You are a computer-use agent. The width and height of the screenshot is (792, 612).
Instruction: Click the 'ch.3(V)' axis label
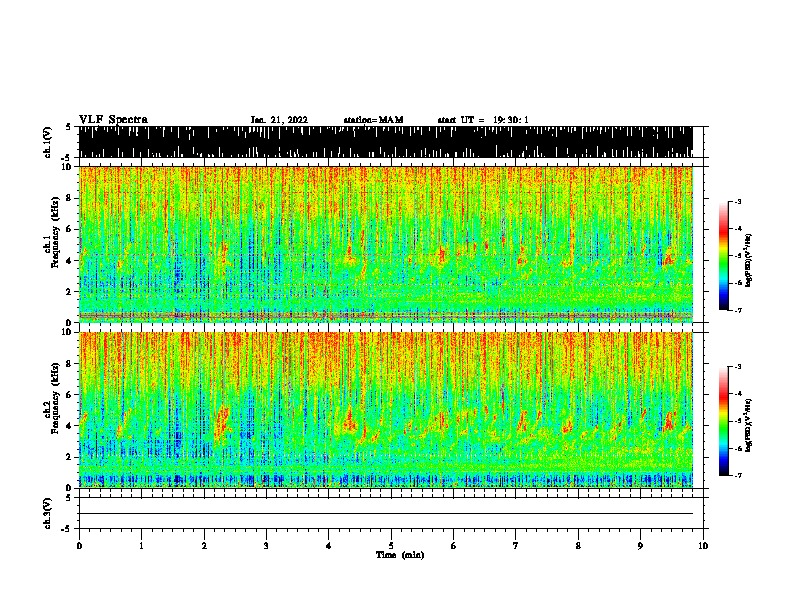point(48,513)
